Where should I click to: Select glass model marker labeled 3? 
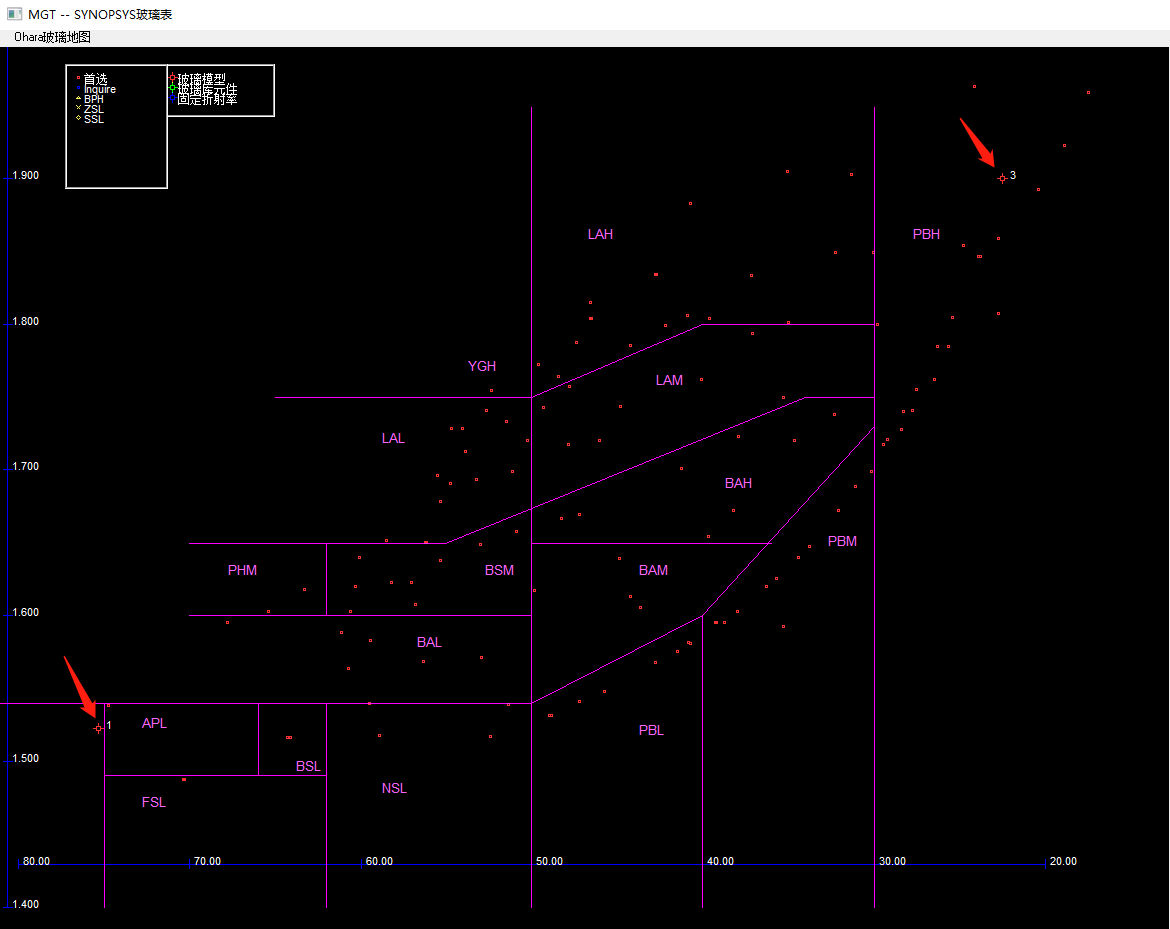tap(1002, 178)
